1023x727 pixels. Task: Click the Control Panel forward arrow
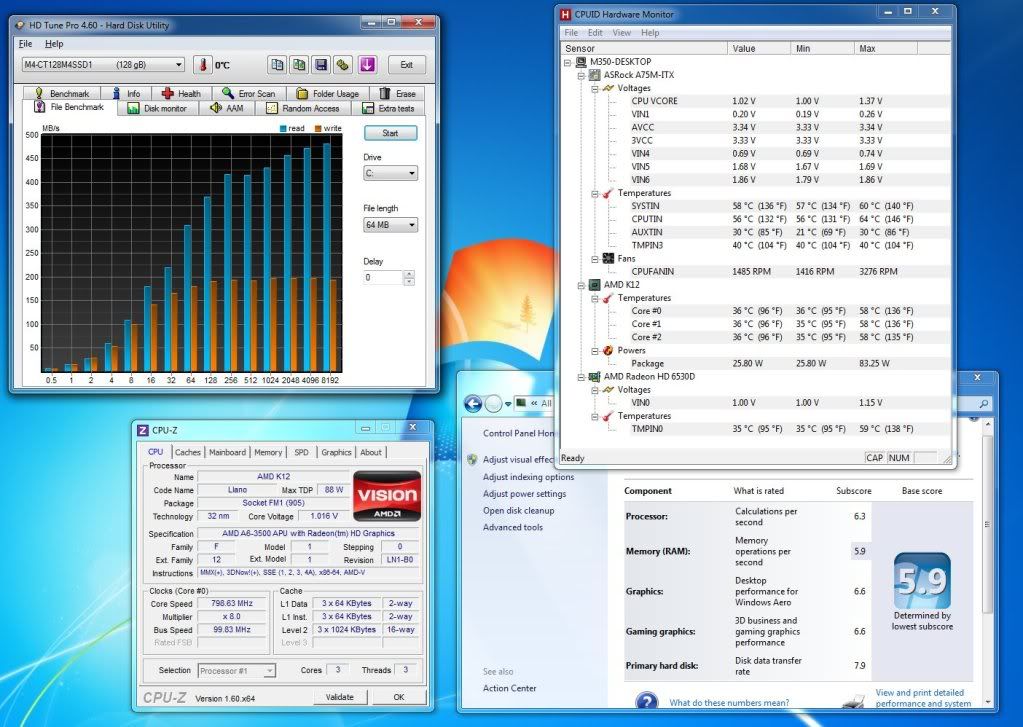pos(494,404)
